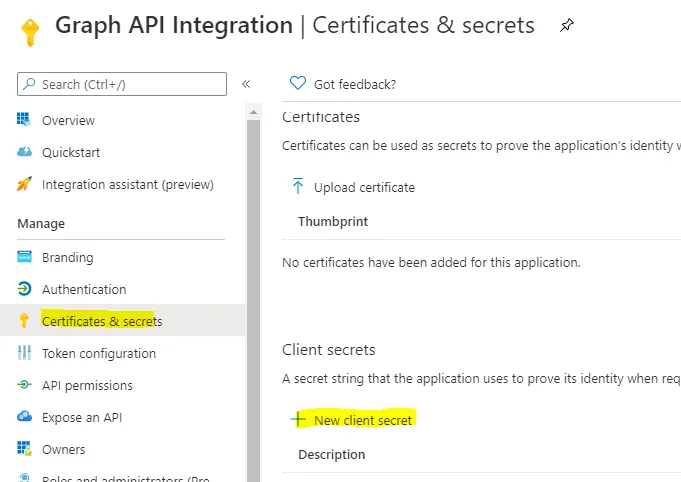681x482 pixels.
Task: Collapse the sidebar with double chevron
Action: 246,84
